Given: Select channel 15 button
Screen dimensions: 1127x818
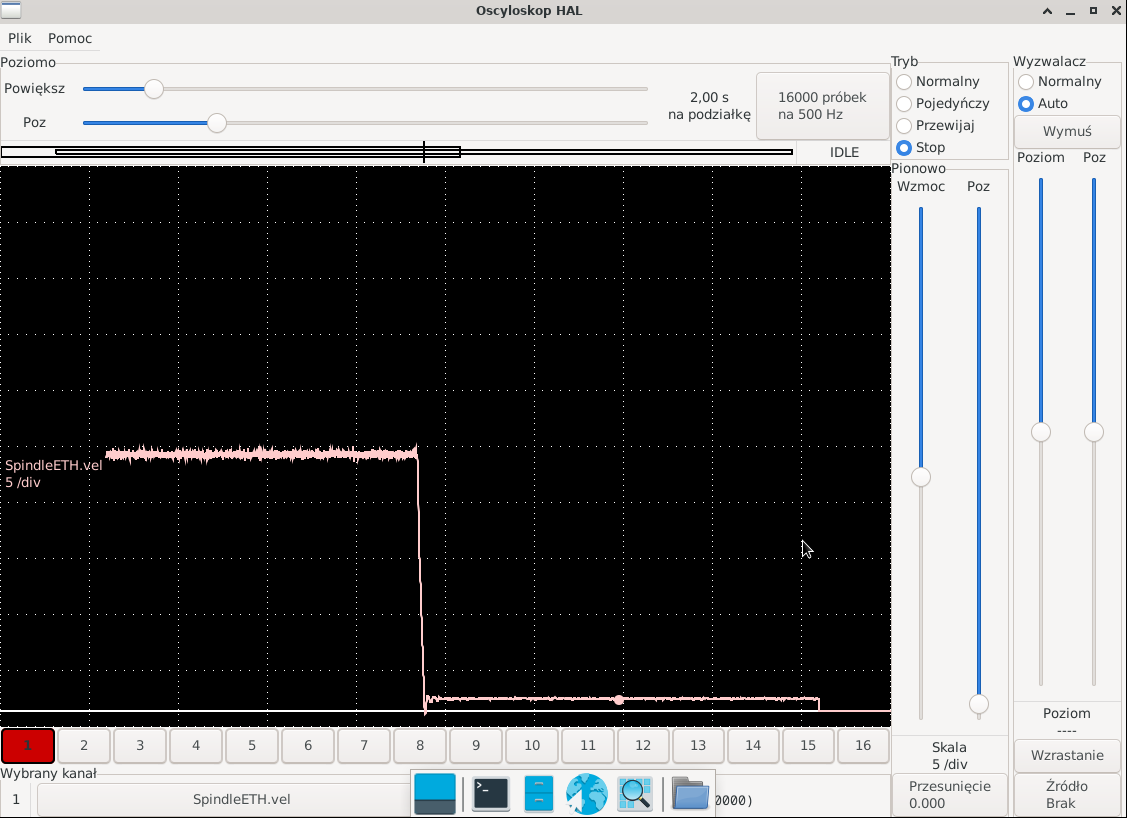Looking at the screenshot, I should click(x=809, y=745).
